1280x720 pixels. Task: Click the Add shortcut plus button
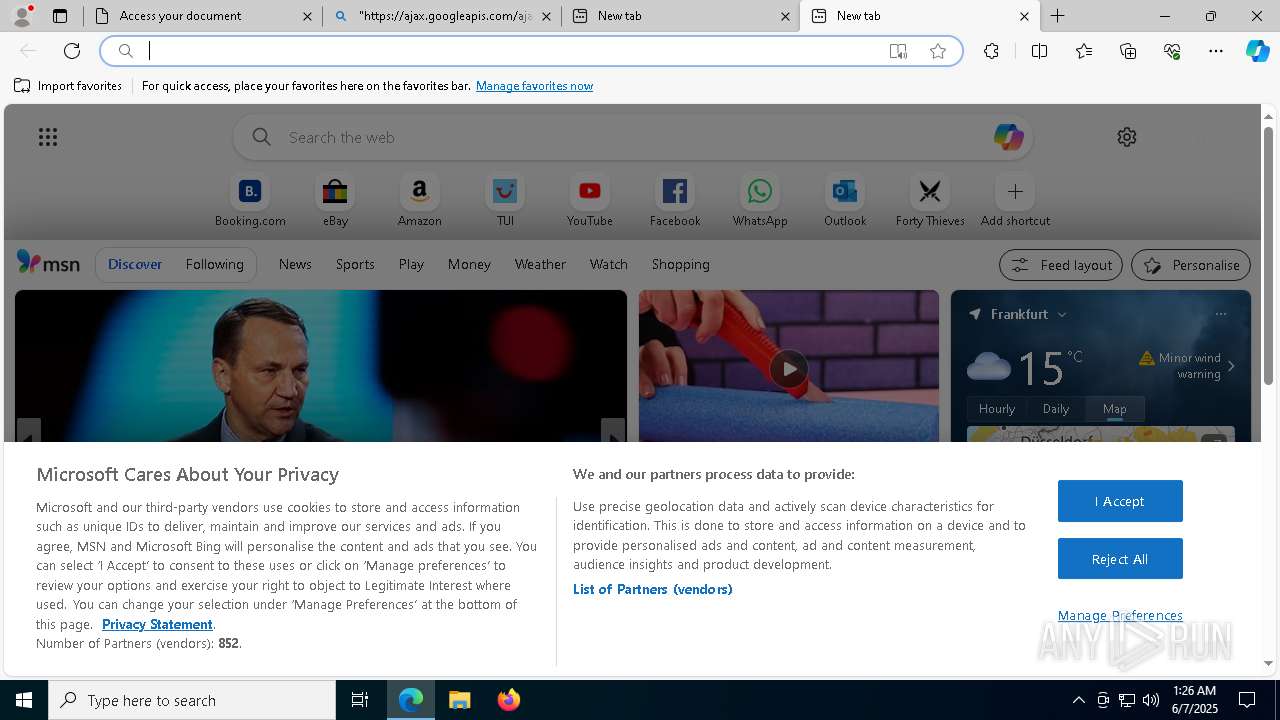pyautogui.click(x=1015, y=191)
